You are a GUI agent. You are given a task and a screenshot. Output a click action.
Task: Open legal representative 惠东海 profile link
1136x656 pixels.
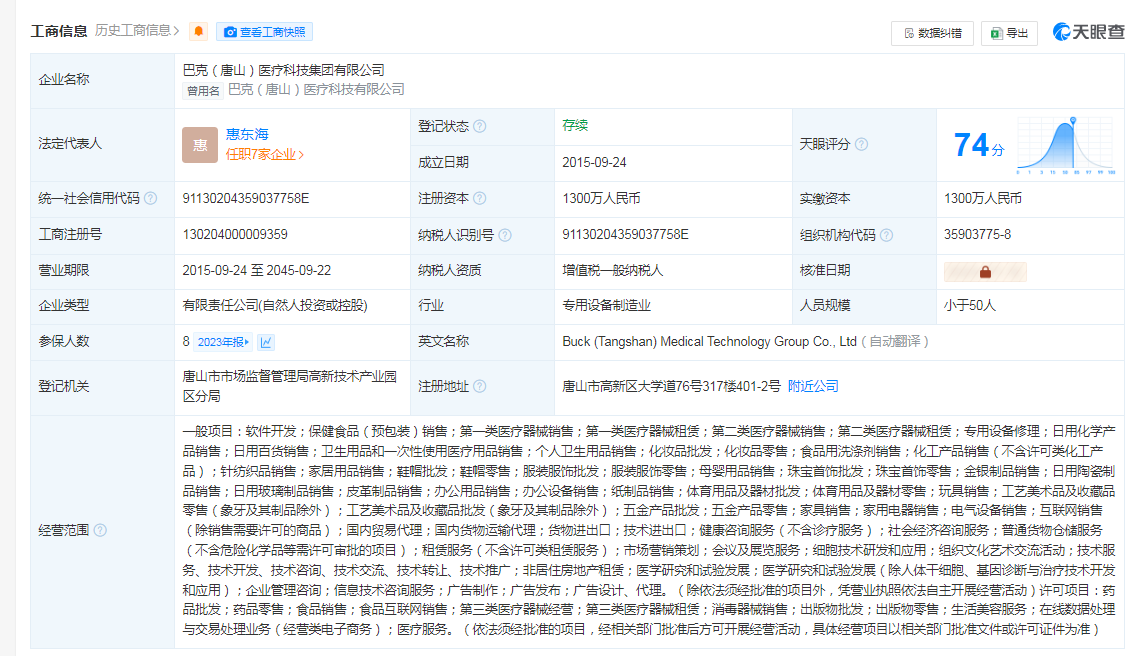pos(247,134)
